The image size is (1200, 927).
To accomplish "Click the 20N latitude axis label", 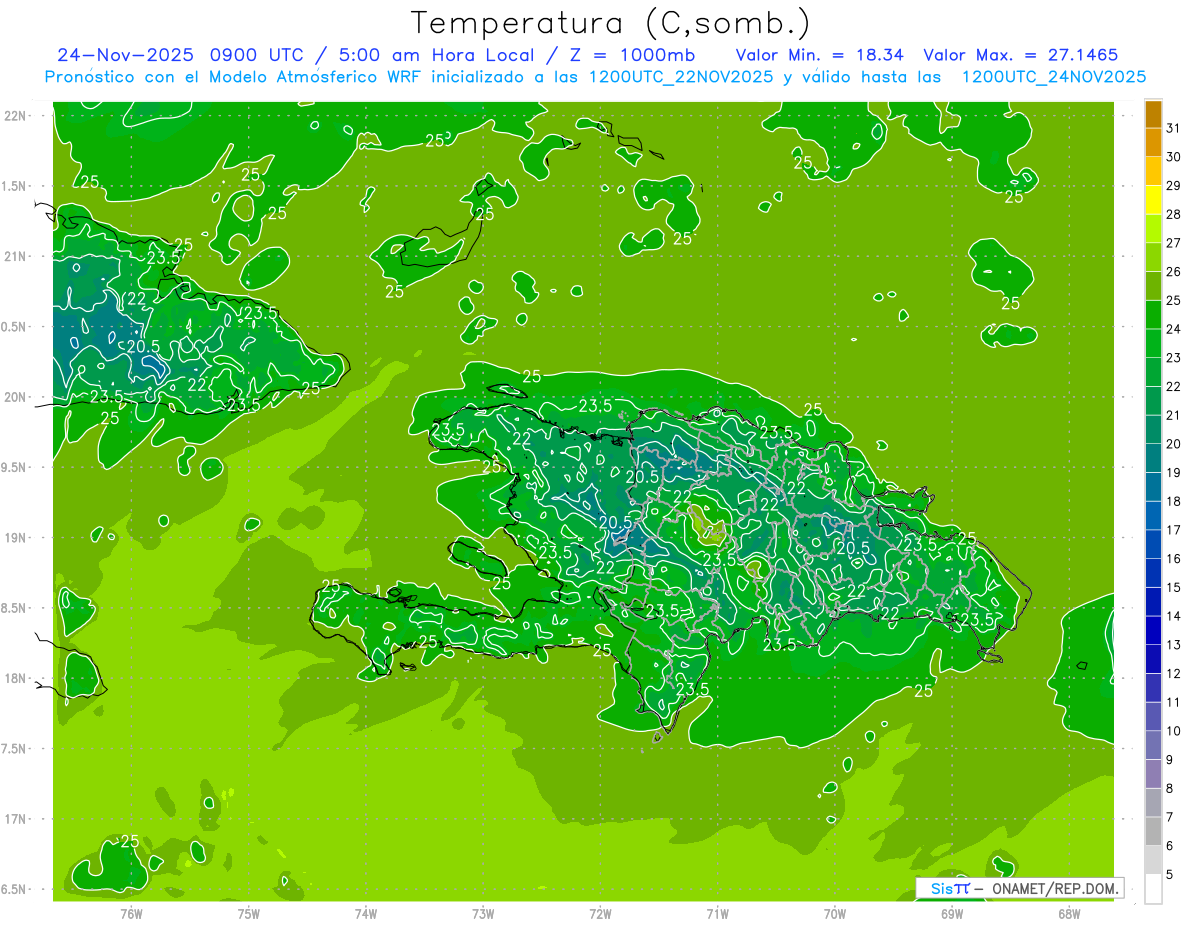I will coord(17,397).
